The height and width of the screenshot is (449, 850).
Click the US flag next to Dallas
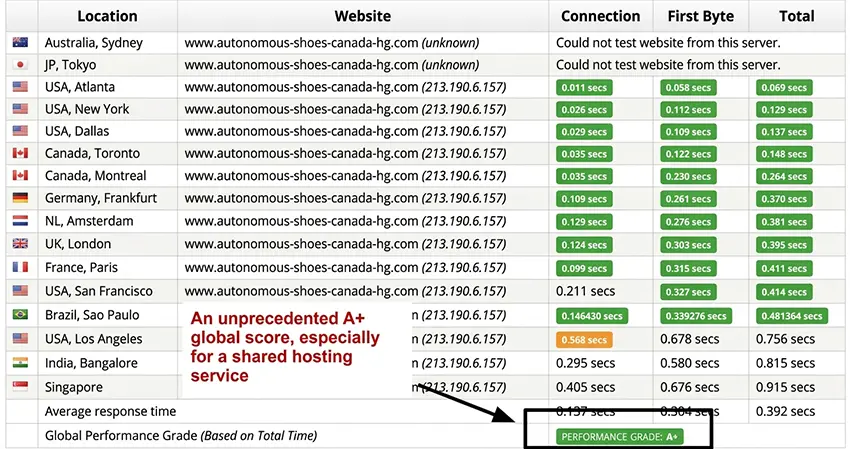pos(20,131)
